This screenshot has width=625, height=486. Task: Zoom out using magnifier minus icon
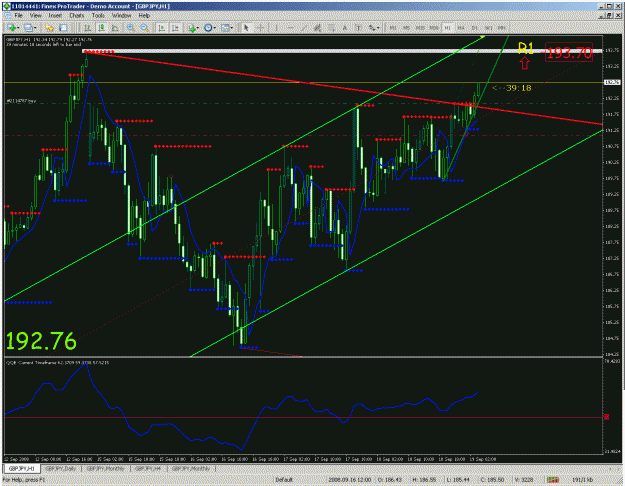pyautogui.click(x=144, y=28)
